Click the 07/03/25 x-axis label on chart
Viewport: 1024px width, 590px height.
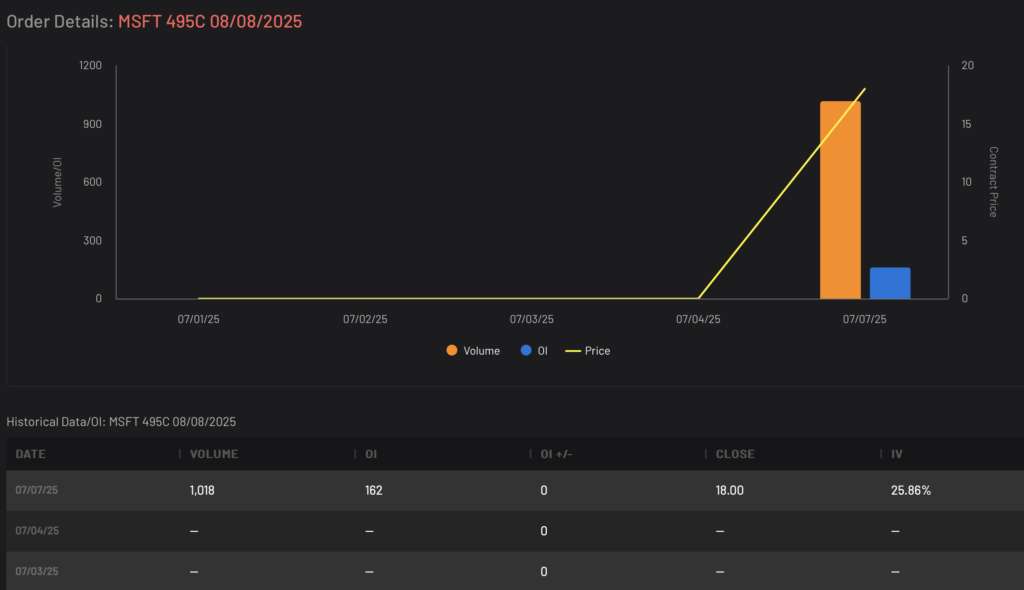coord(532,319)
